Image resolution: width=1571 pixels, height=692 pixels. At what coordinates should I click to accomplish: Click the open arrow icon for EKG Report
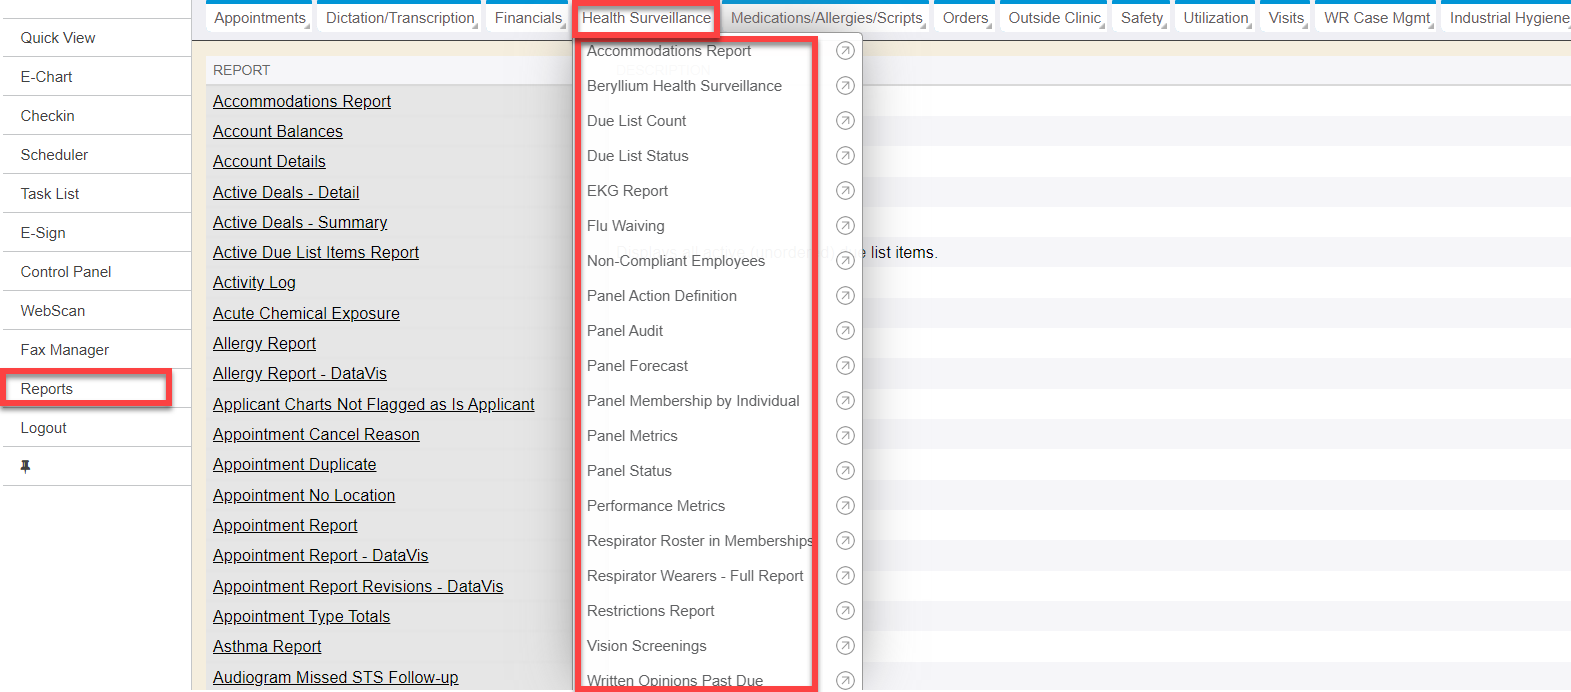pyautogui.click(x=845, y=191)
